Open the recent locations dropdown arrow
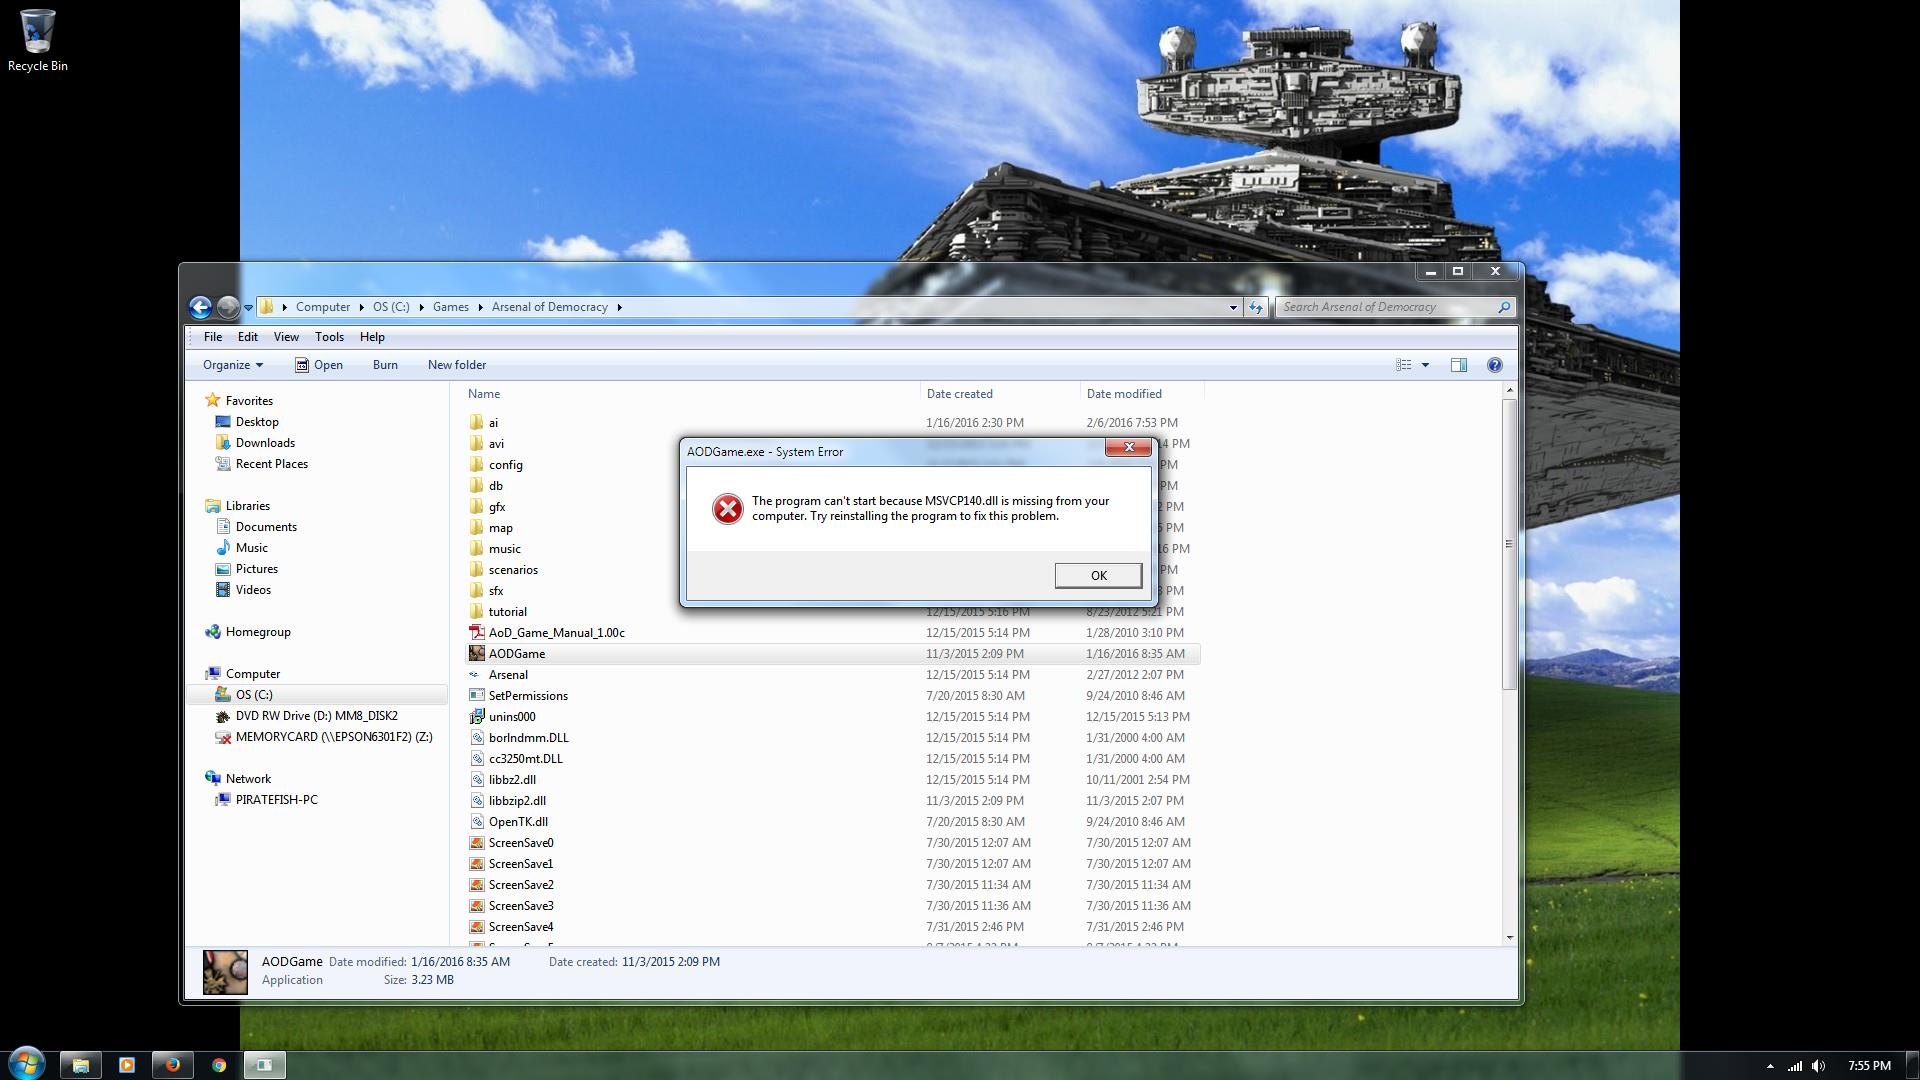Viewport: 1920px width, 1080px height. pos(248,308)
